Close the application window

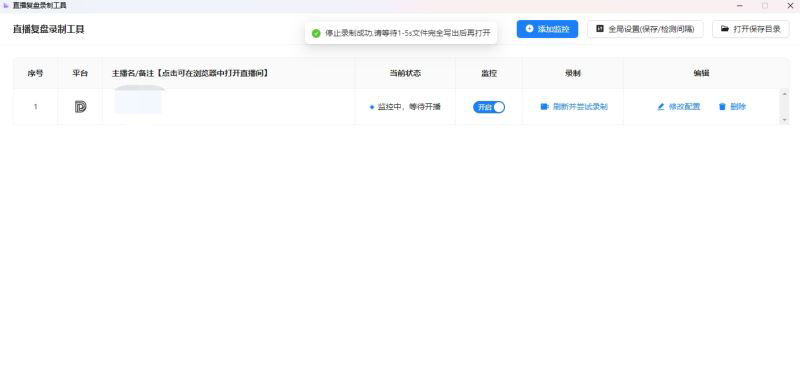tap(789, 6)
